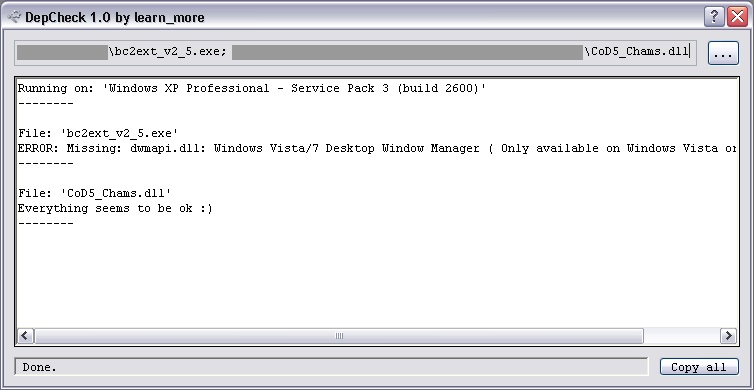Click the "Done." status bar
The height and width of the screenshot is (390, 754).
[331, 367]
